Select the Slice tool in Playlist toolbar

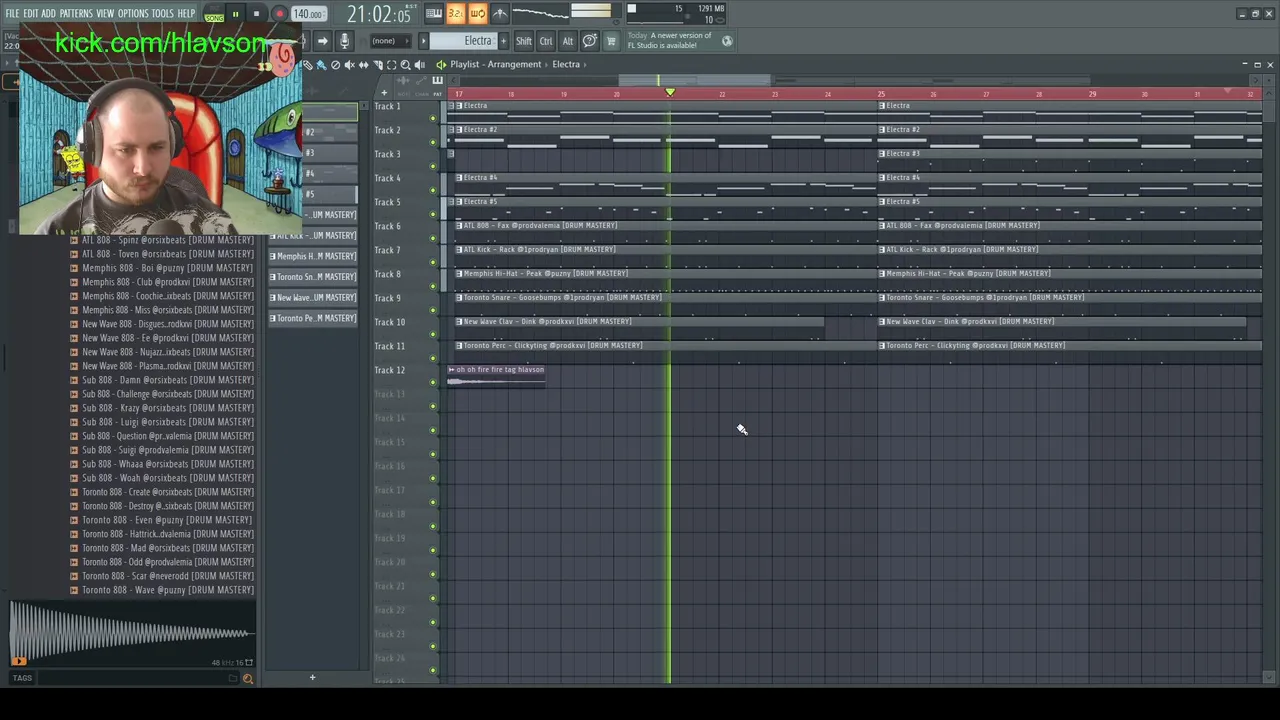pyautogui.click(x=378, y=65)
